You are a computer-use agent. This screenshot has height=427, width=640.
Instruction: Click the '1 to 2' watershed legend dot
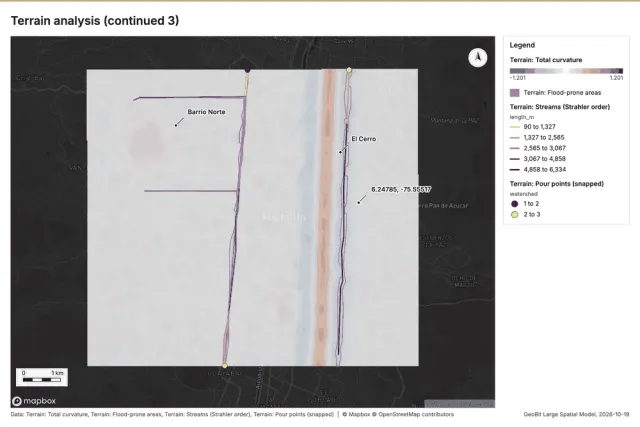tap(515, 204)
